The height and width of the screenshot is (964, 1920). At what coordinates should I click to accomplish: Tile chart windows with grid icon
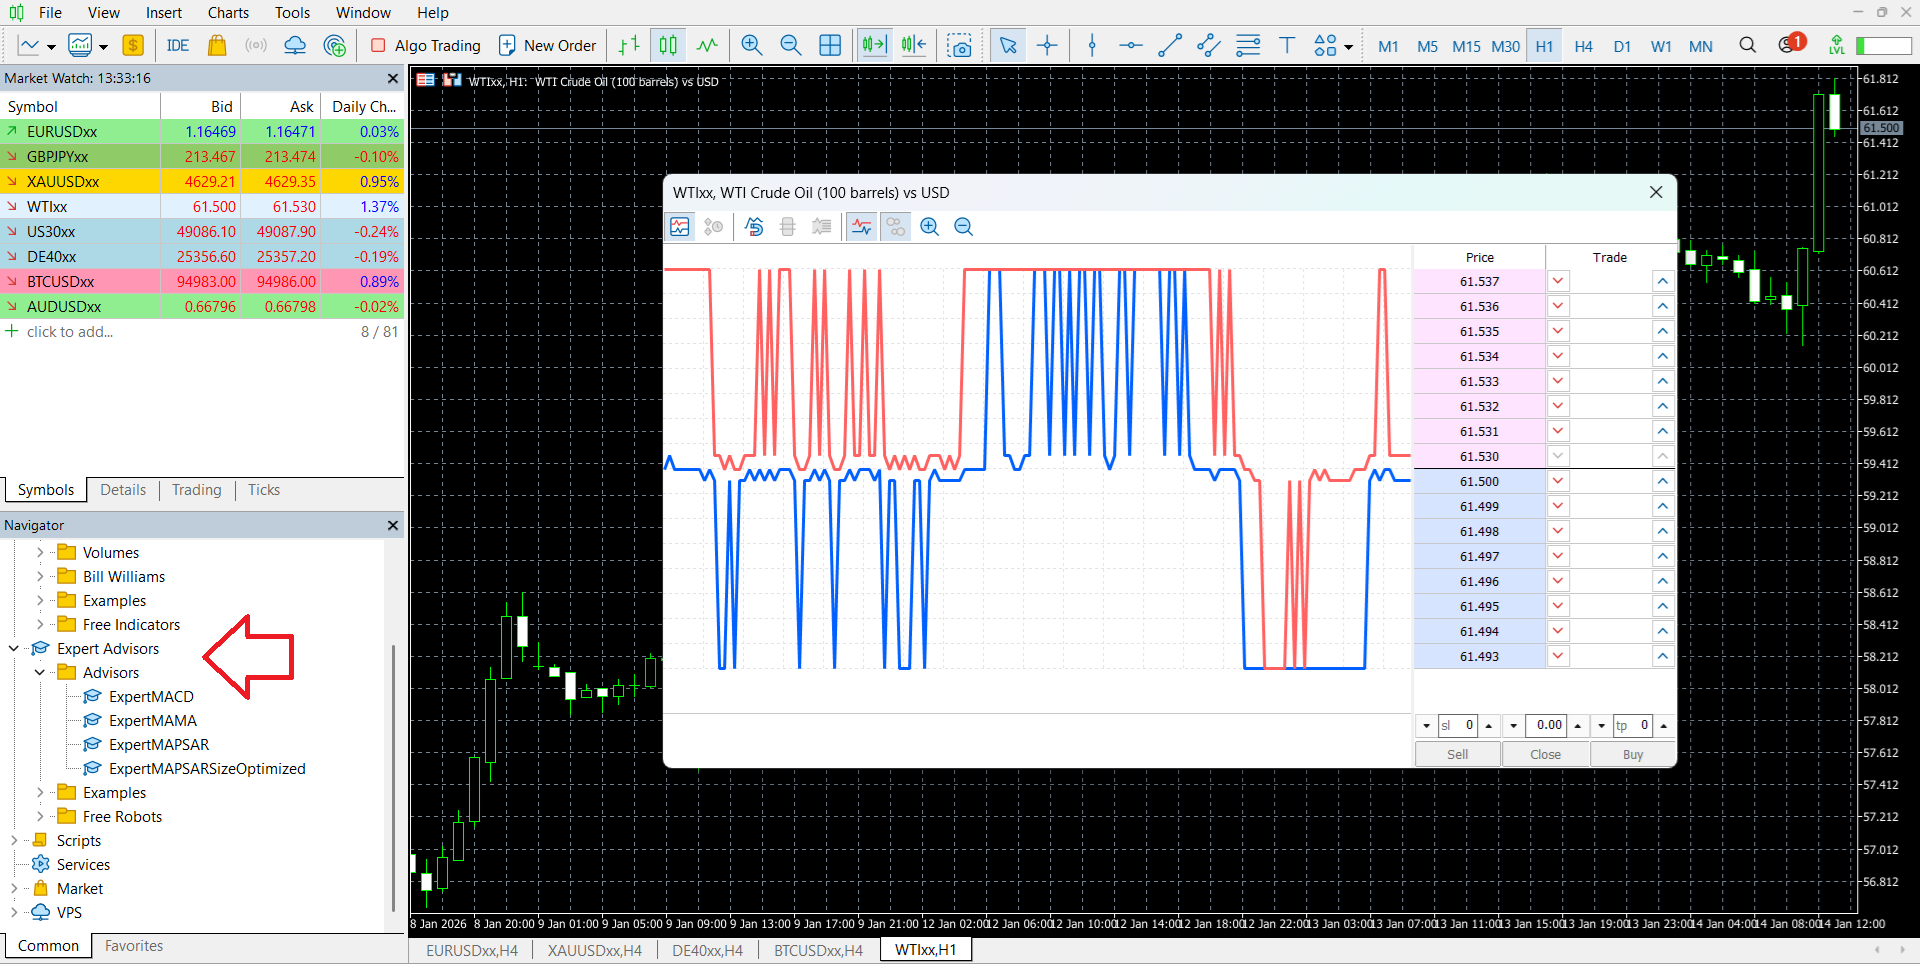click(830, 45)
